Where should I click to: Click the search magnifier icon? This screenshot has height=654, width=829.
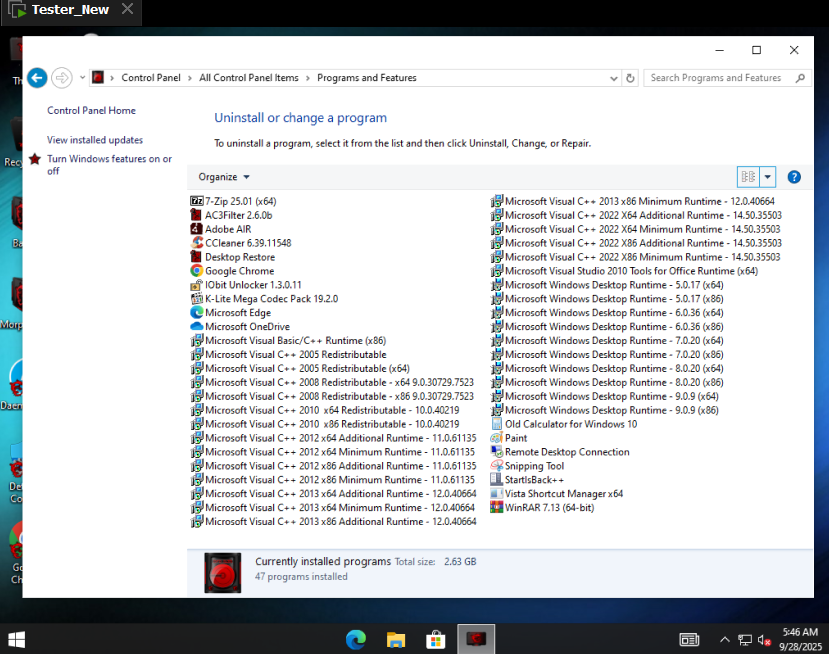click(800, 78)
